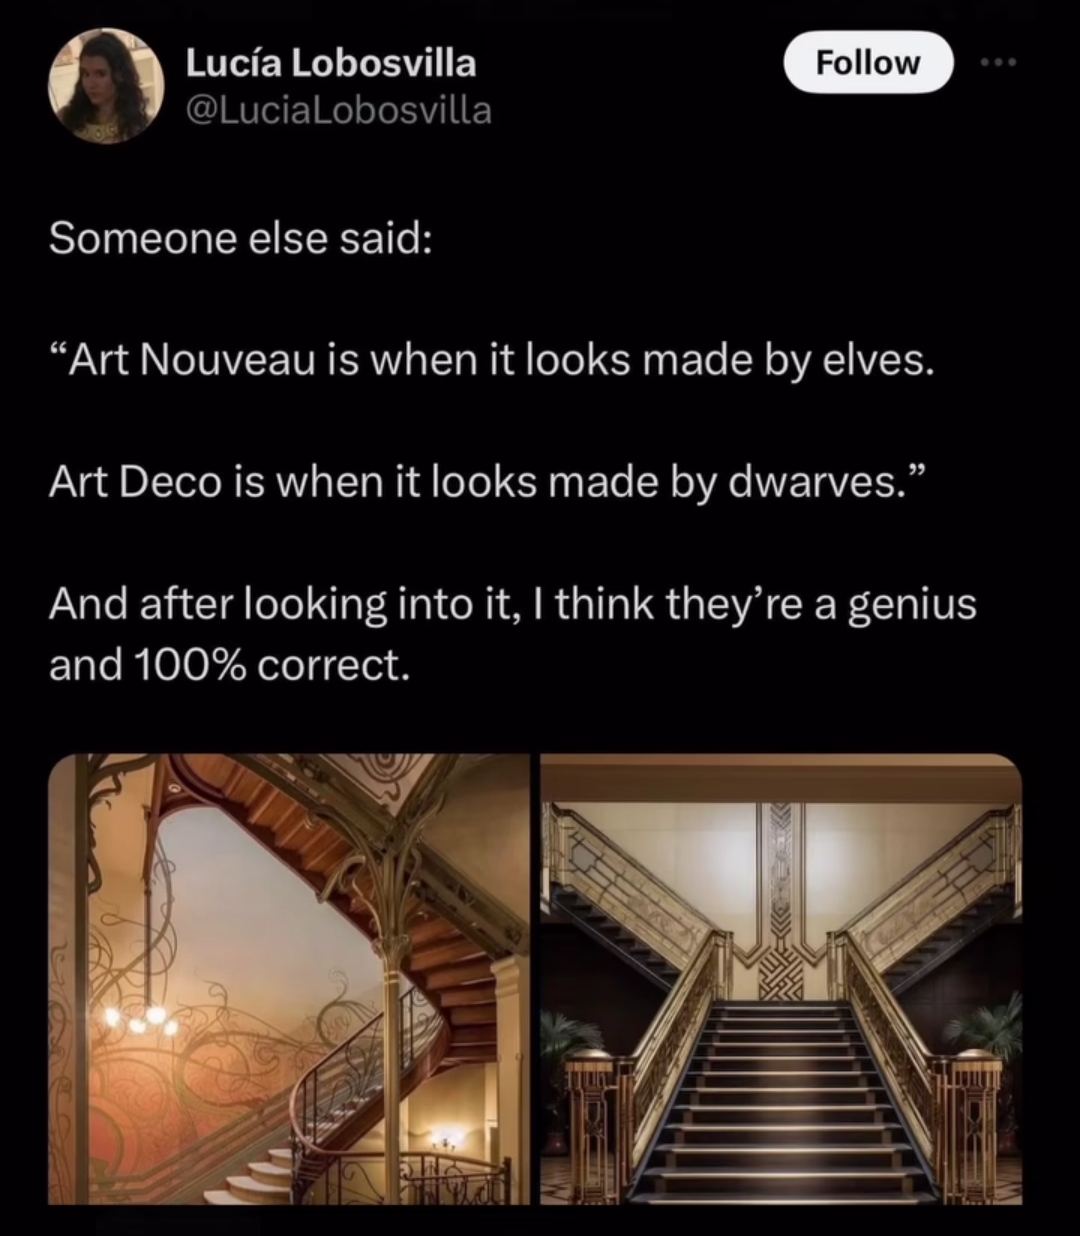Open the @LuciaLobosvilla handle link

coord(338,110)
